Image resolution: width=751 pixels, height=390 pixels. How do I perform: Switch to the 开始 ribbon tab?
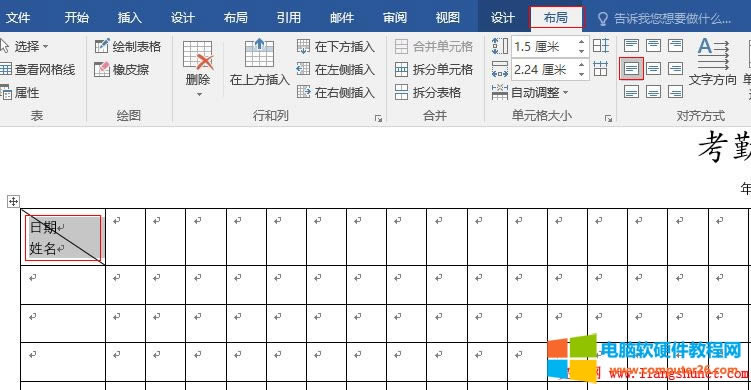pos(77,18)
